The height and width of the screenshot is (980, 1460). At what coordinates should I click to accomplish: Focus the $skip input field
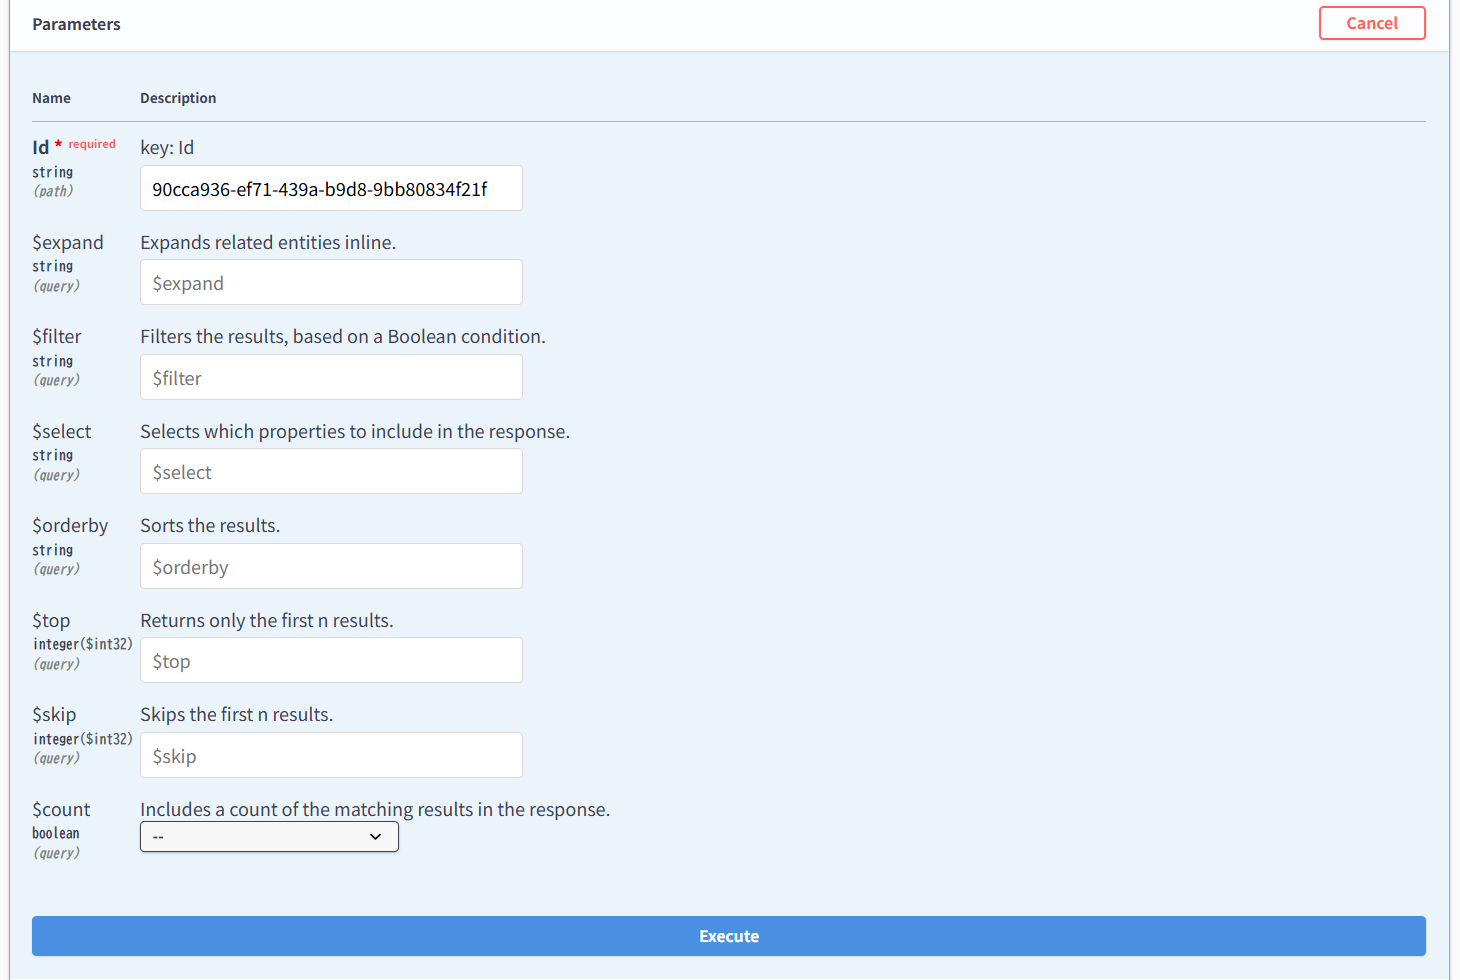(331, 755)
